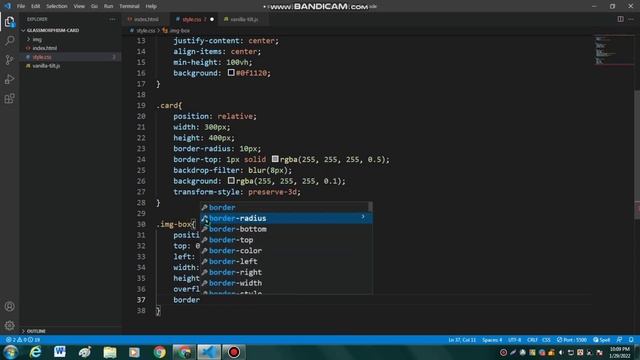This screenshot has height=360, width=640.
Task: Select the border-bottom suggestion
Action: pyautogui.click(x=286, y=229)
